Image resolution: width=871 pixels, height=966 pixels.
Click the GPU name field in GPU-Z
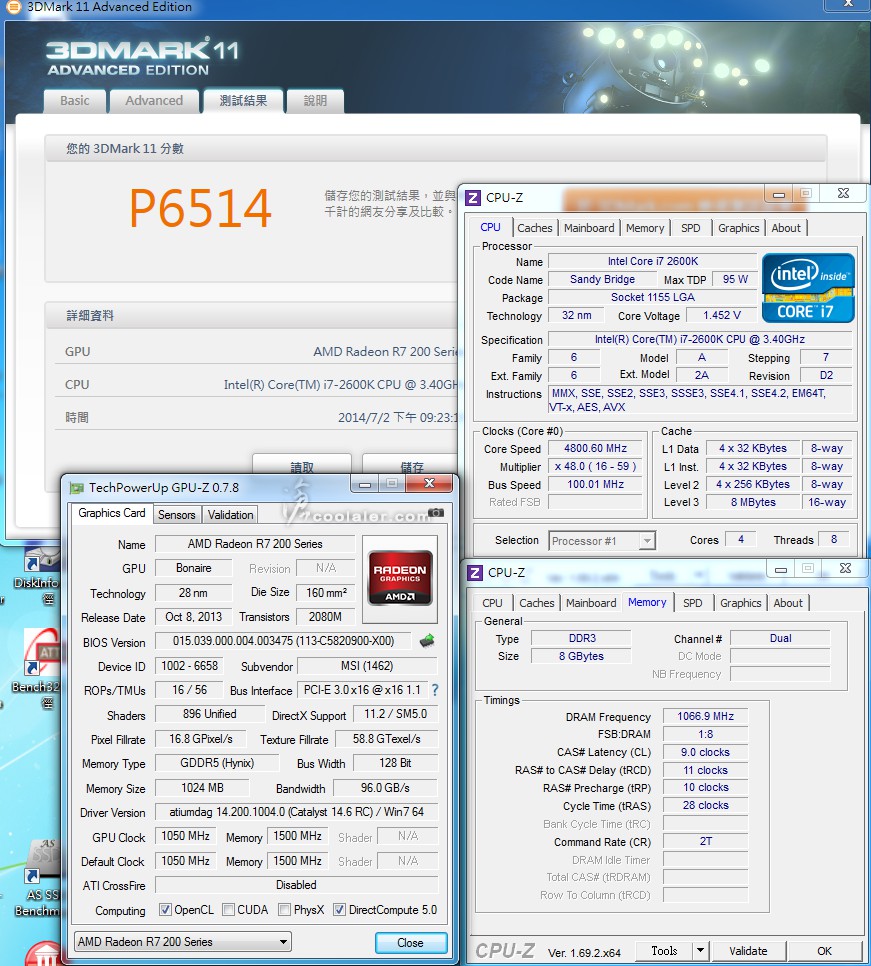click(255, 544)
